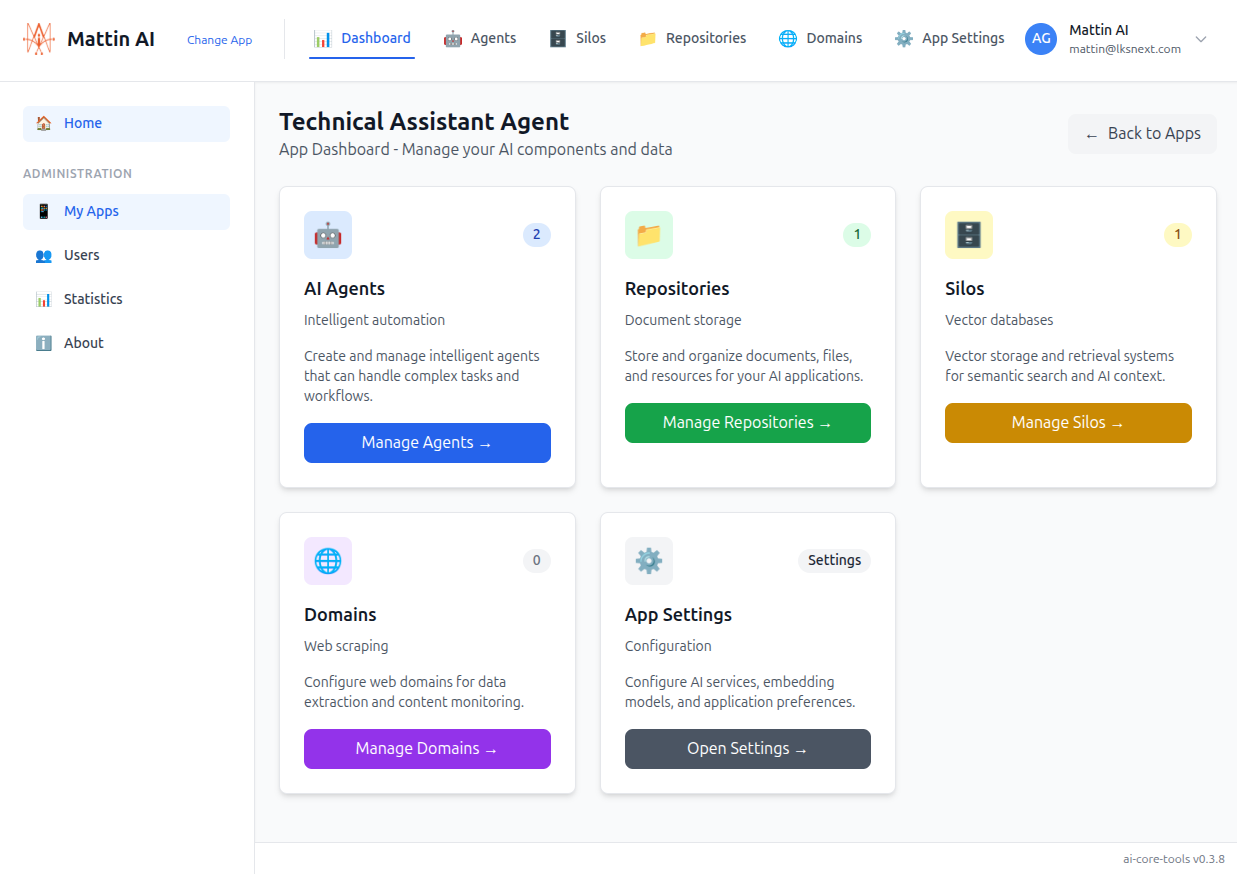Screen dimensions: 1237x874
Task: Click the Open Settings button
Action: click(x=747, y=748)
